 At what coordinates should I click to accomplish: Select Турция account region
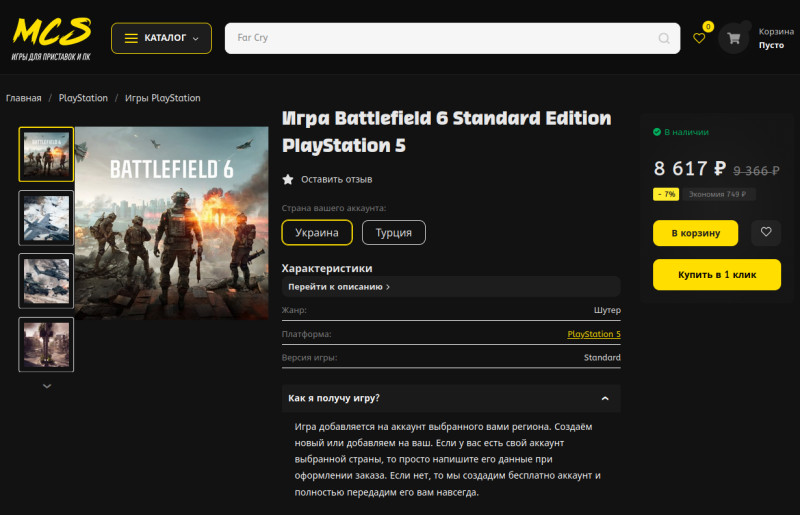(x=393, y=233)
